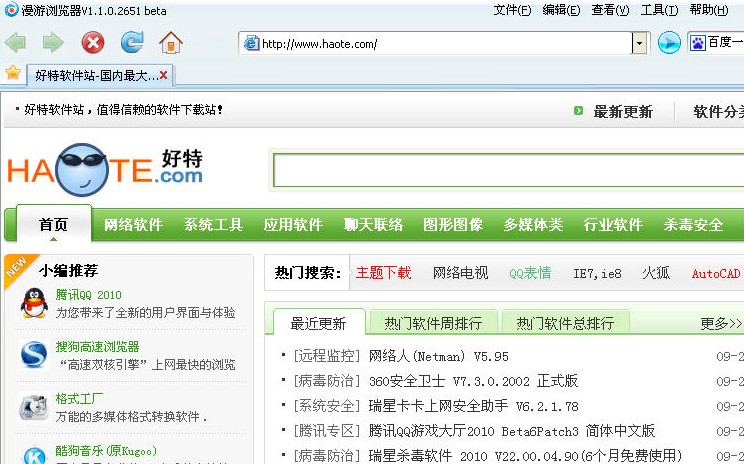Click the [系统安全] category tag
744x464 pixels.
(x=326, y=406)
